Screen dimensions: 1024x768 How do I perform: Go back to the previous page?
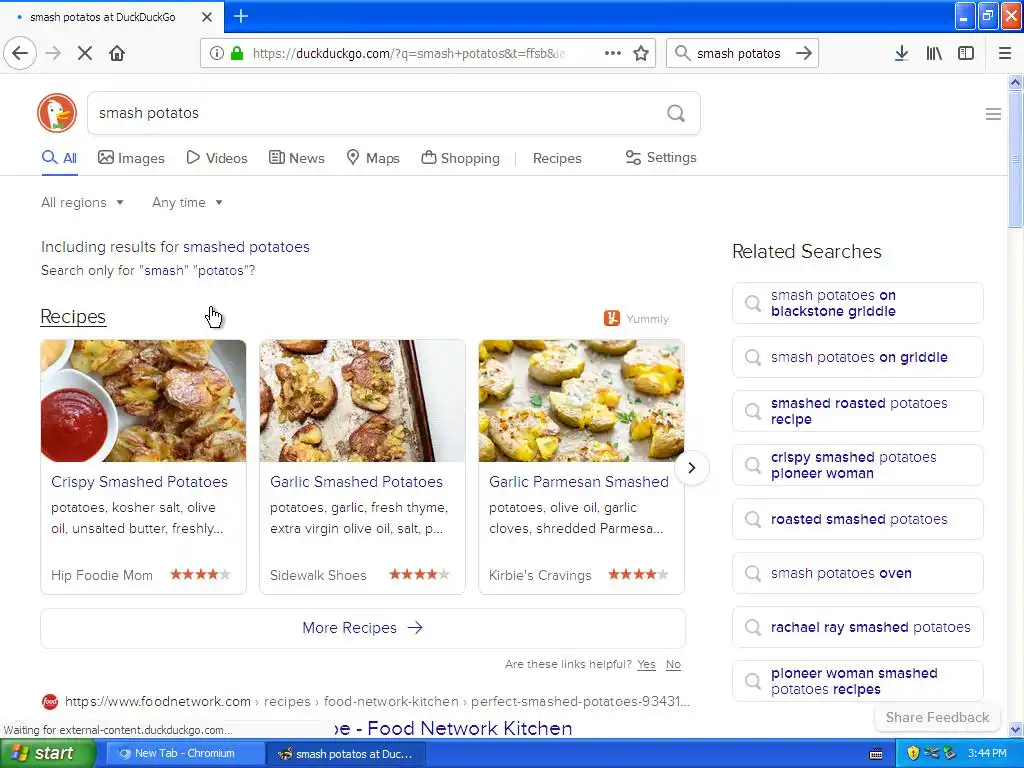pos(20,53)
